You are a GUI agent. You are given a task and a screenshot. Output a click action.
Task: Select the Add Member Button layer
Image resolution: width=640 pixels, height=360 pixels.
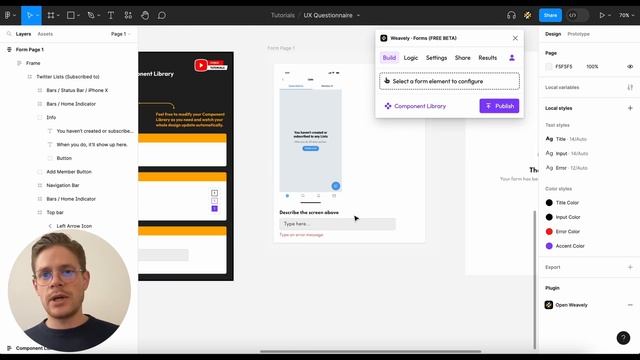point(69,172)
